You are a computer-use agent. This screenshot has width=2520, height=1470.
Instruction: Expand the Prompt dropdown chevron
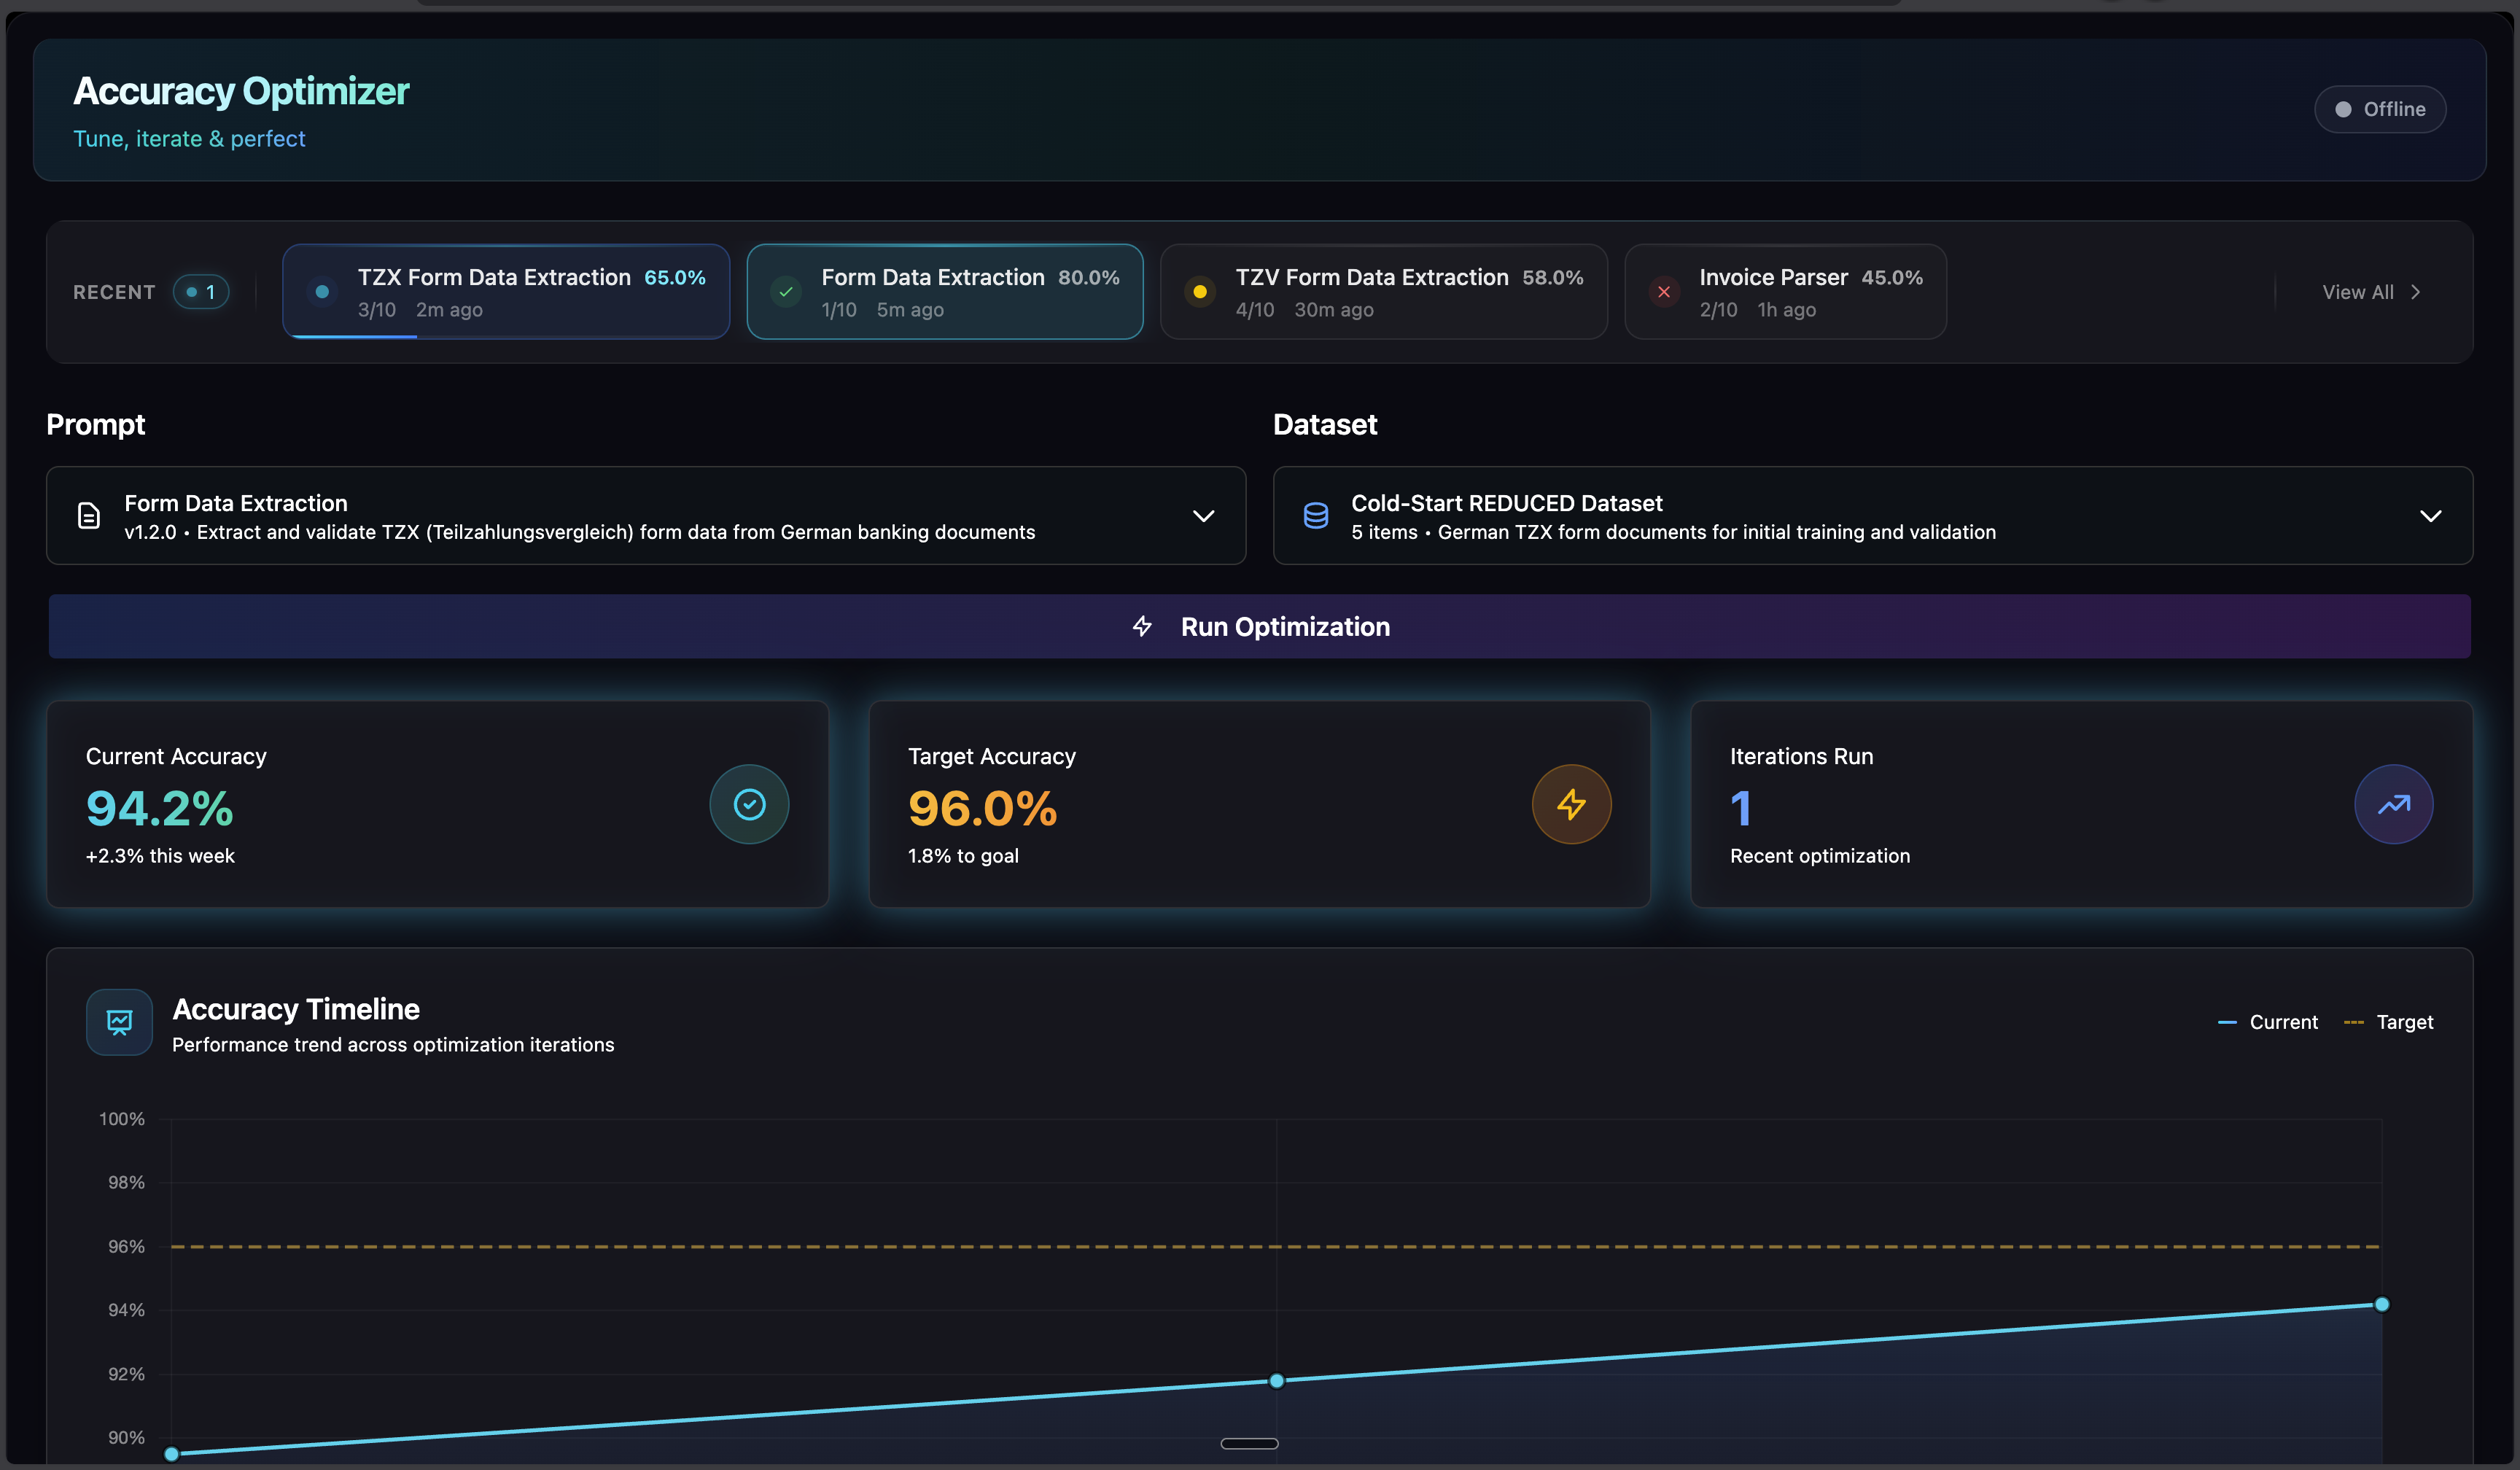click(x=1204, y=516)
